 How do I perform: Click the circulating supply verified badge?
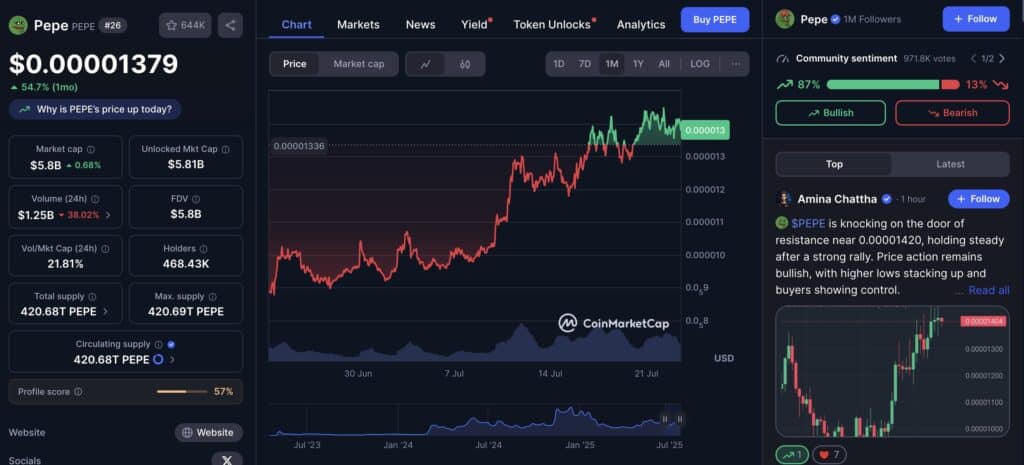click(171, 344)
